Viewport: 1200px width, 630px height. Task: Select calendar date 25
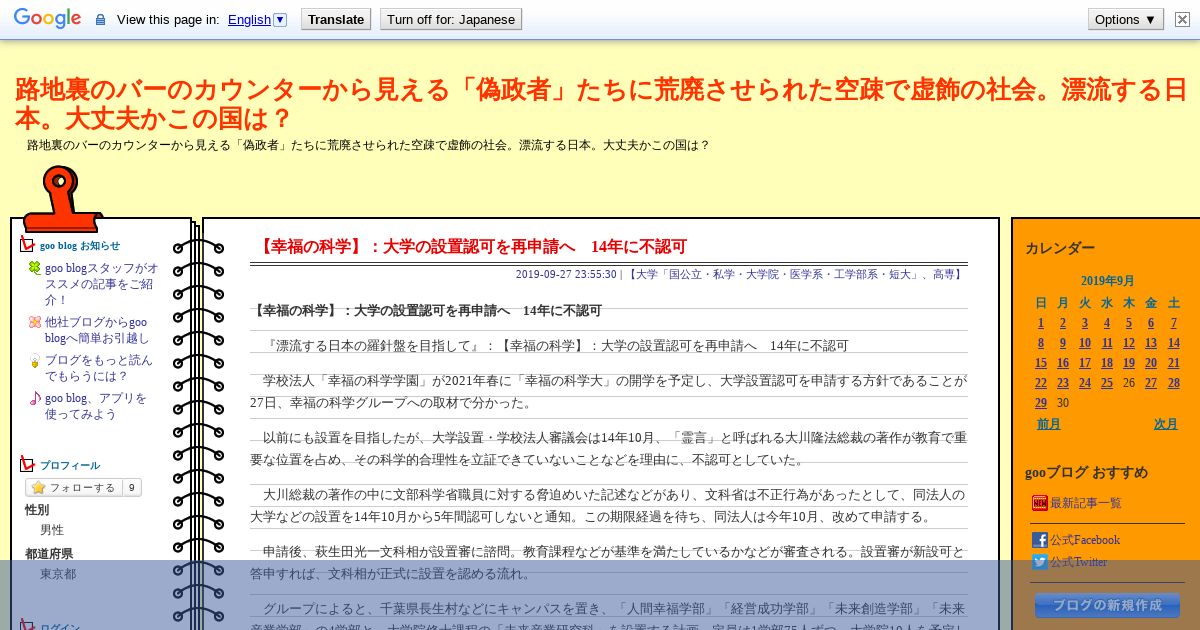pos(1107,383)
